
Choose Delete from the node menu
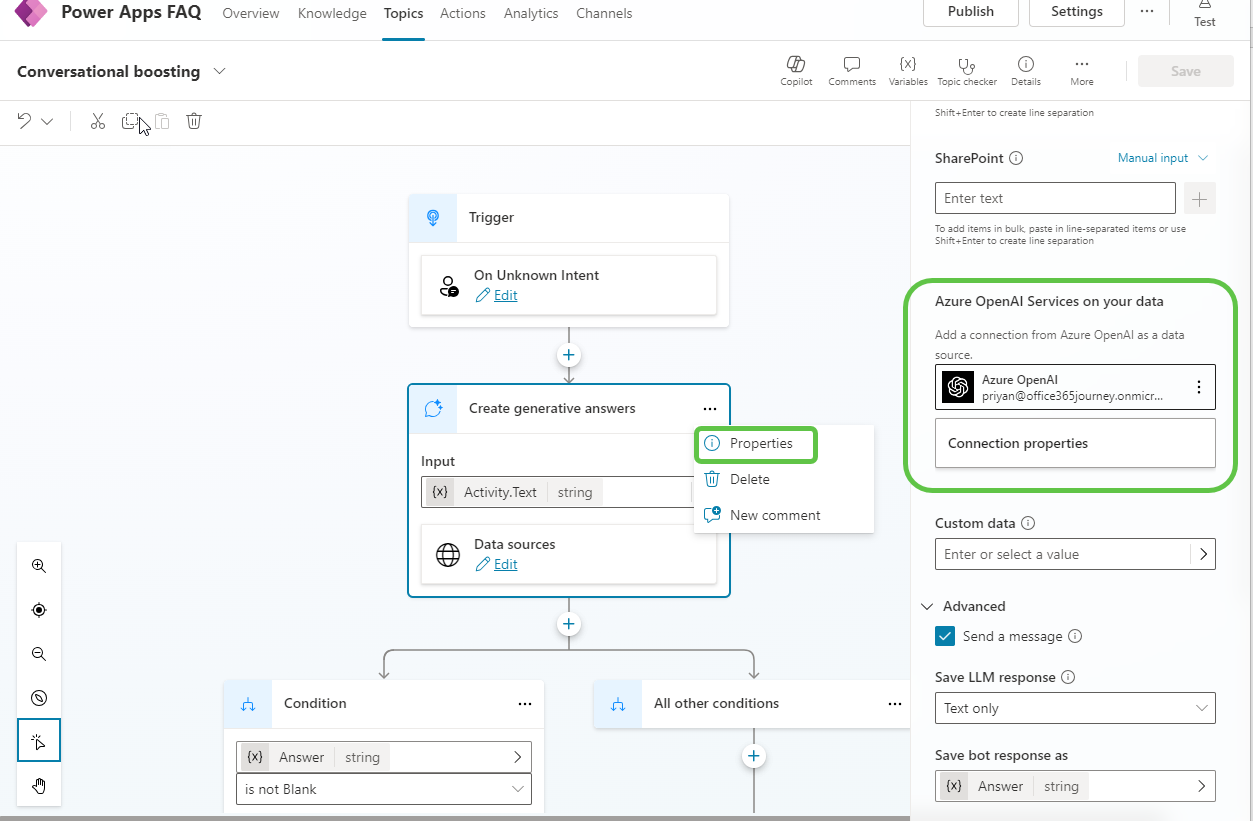click(x=749, y=479)
